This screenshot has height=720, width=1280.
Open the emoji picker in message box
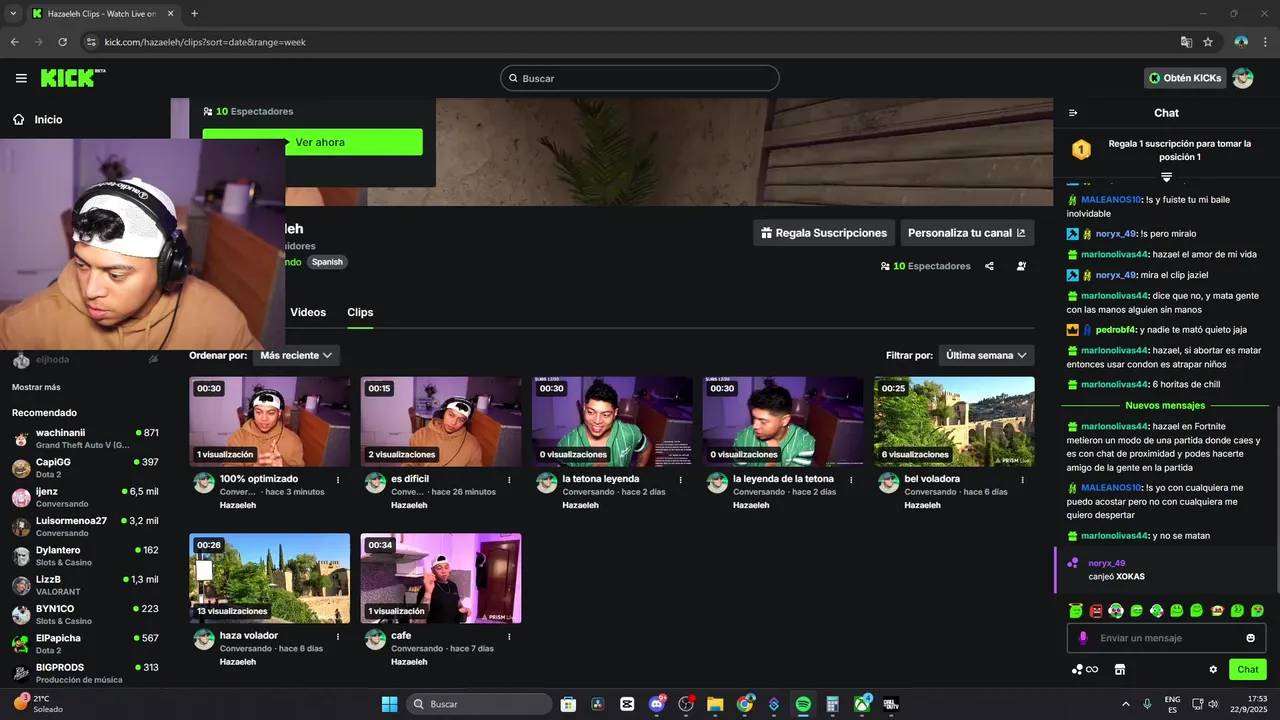click(x=1250, y=638)
